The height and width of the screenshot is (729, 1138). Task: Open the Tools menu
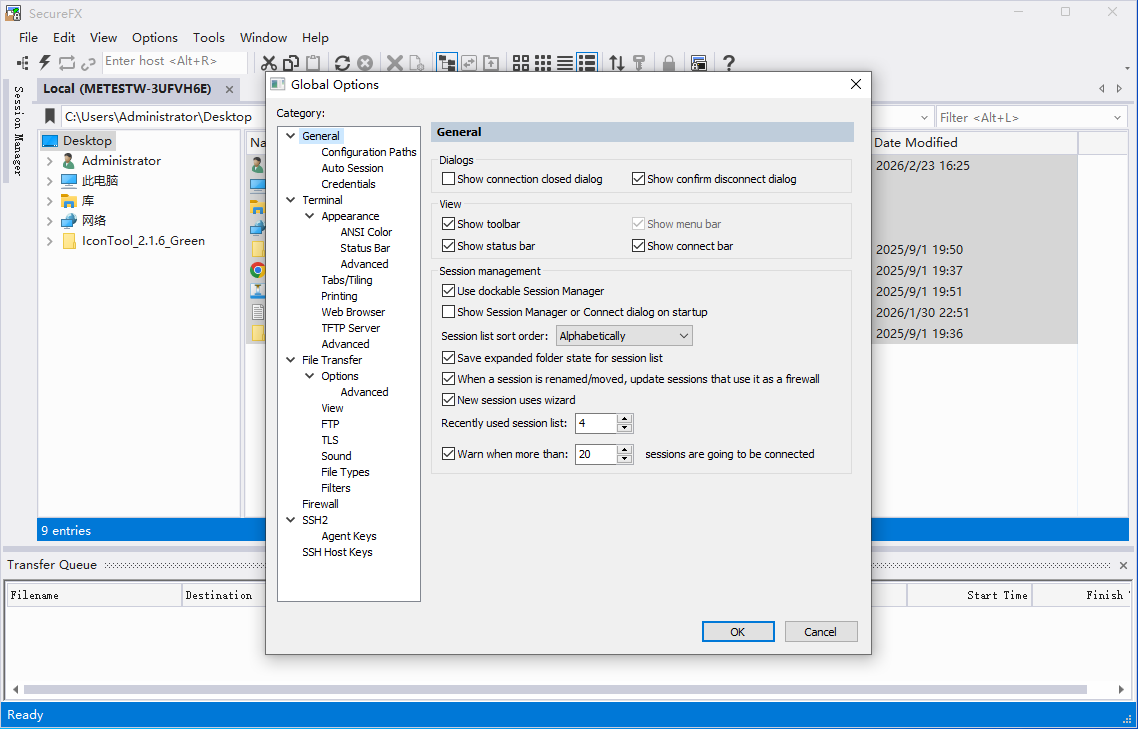(x=209, y=37)
